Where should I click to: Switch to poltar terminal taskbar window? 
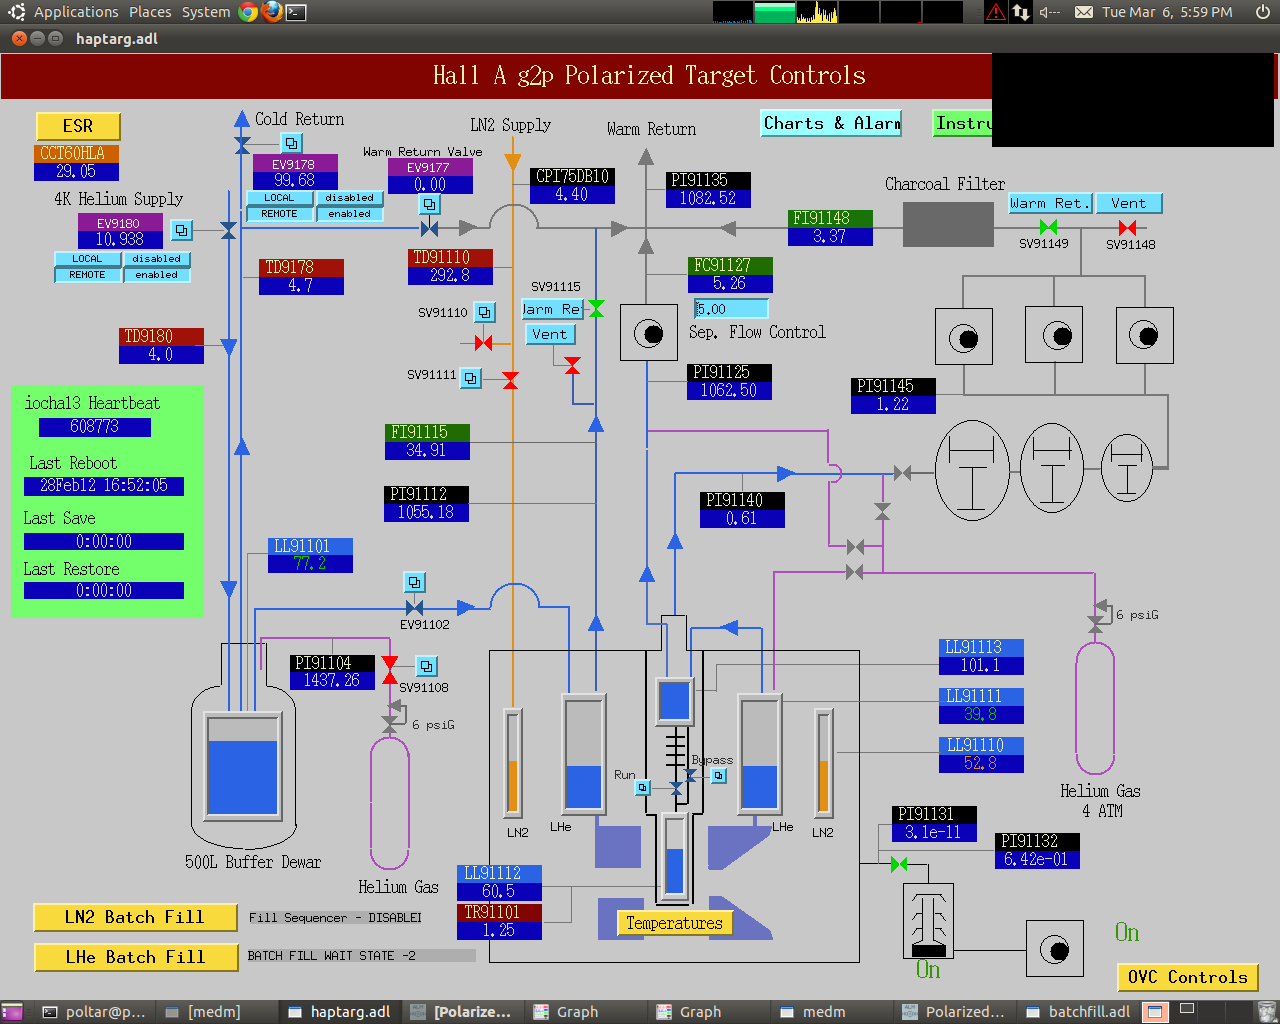(93, 1012)
